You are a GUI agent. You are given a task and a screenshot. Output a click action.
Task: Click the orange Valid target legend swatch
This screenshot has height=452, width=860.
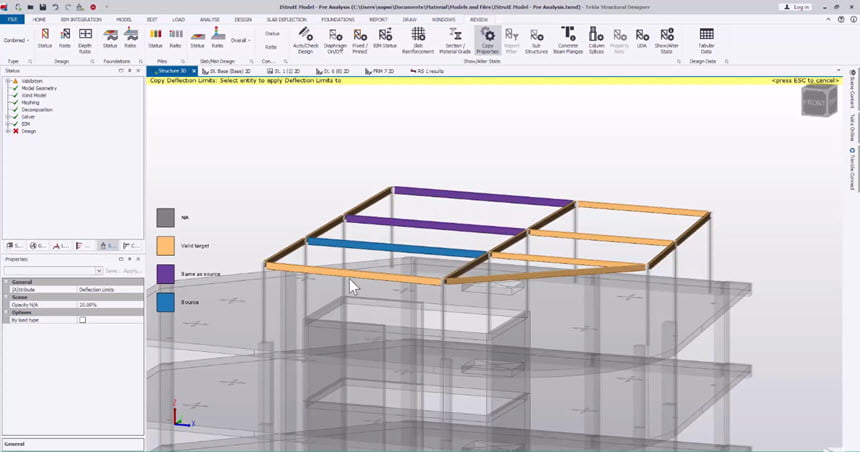coord(166,246)
